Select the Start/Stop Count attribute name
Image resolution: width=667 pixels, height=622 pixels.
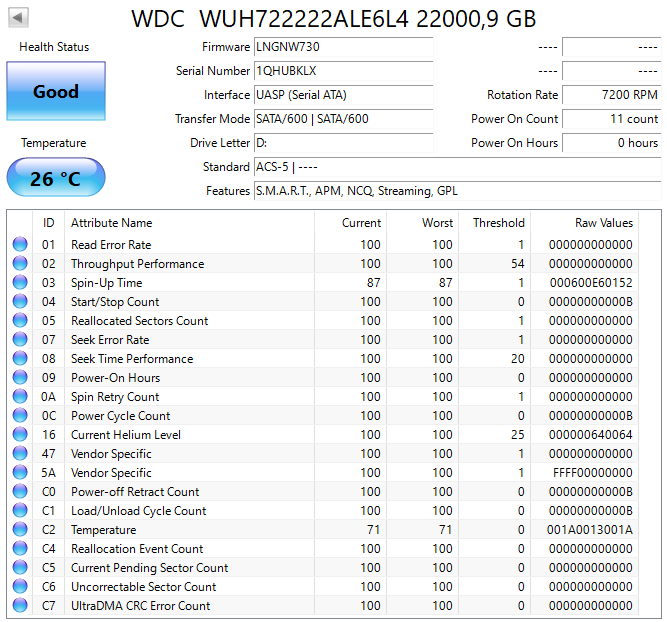(x=115, y=302)
